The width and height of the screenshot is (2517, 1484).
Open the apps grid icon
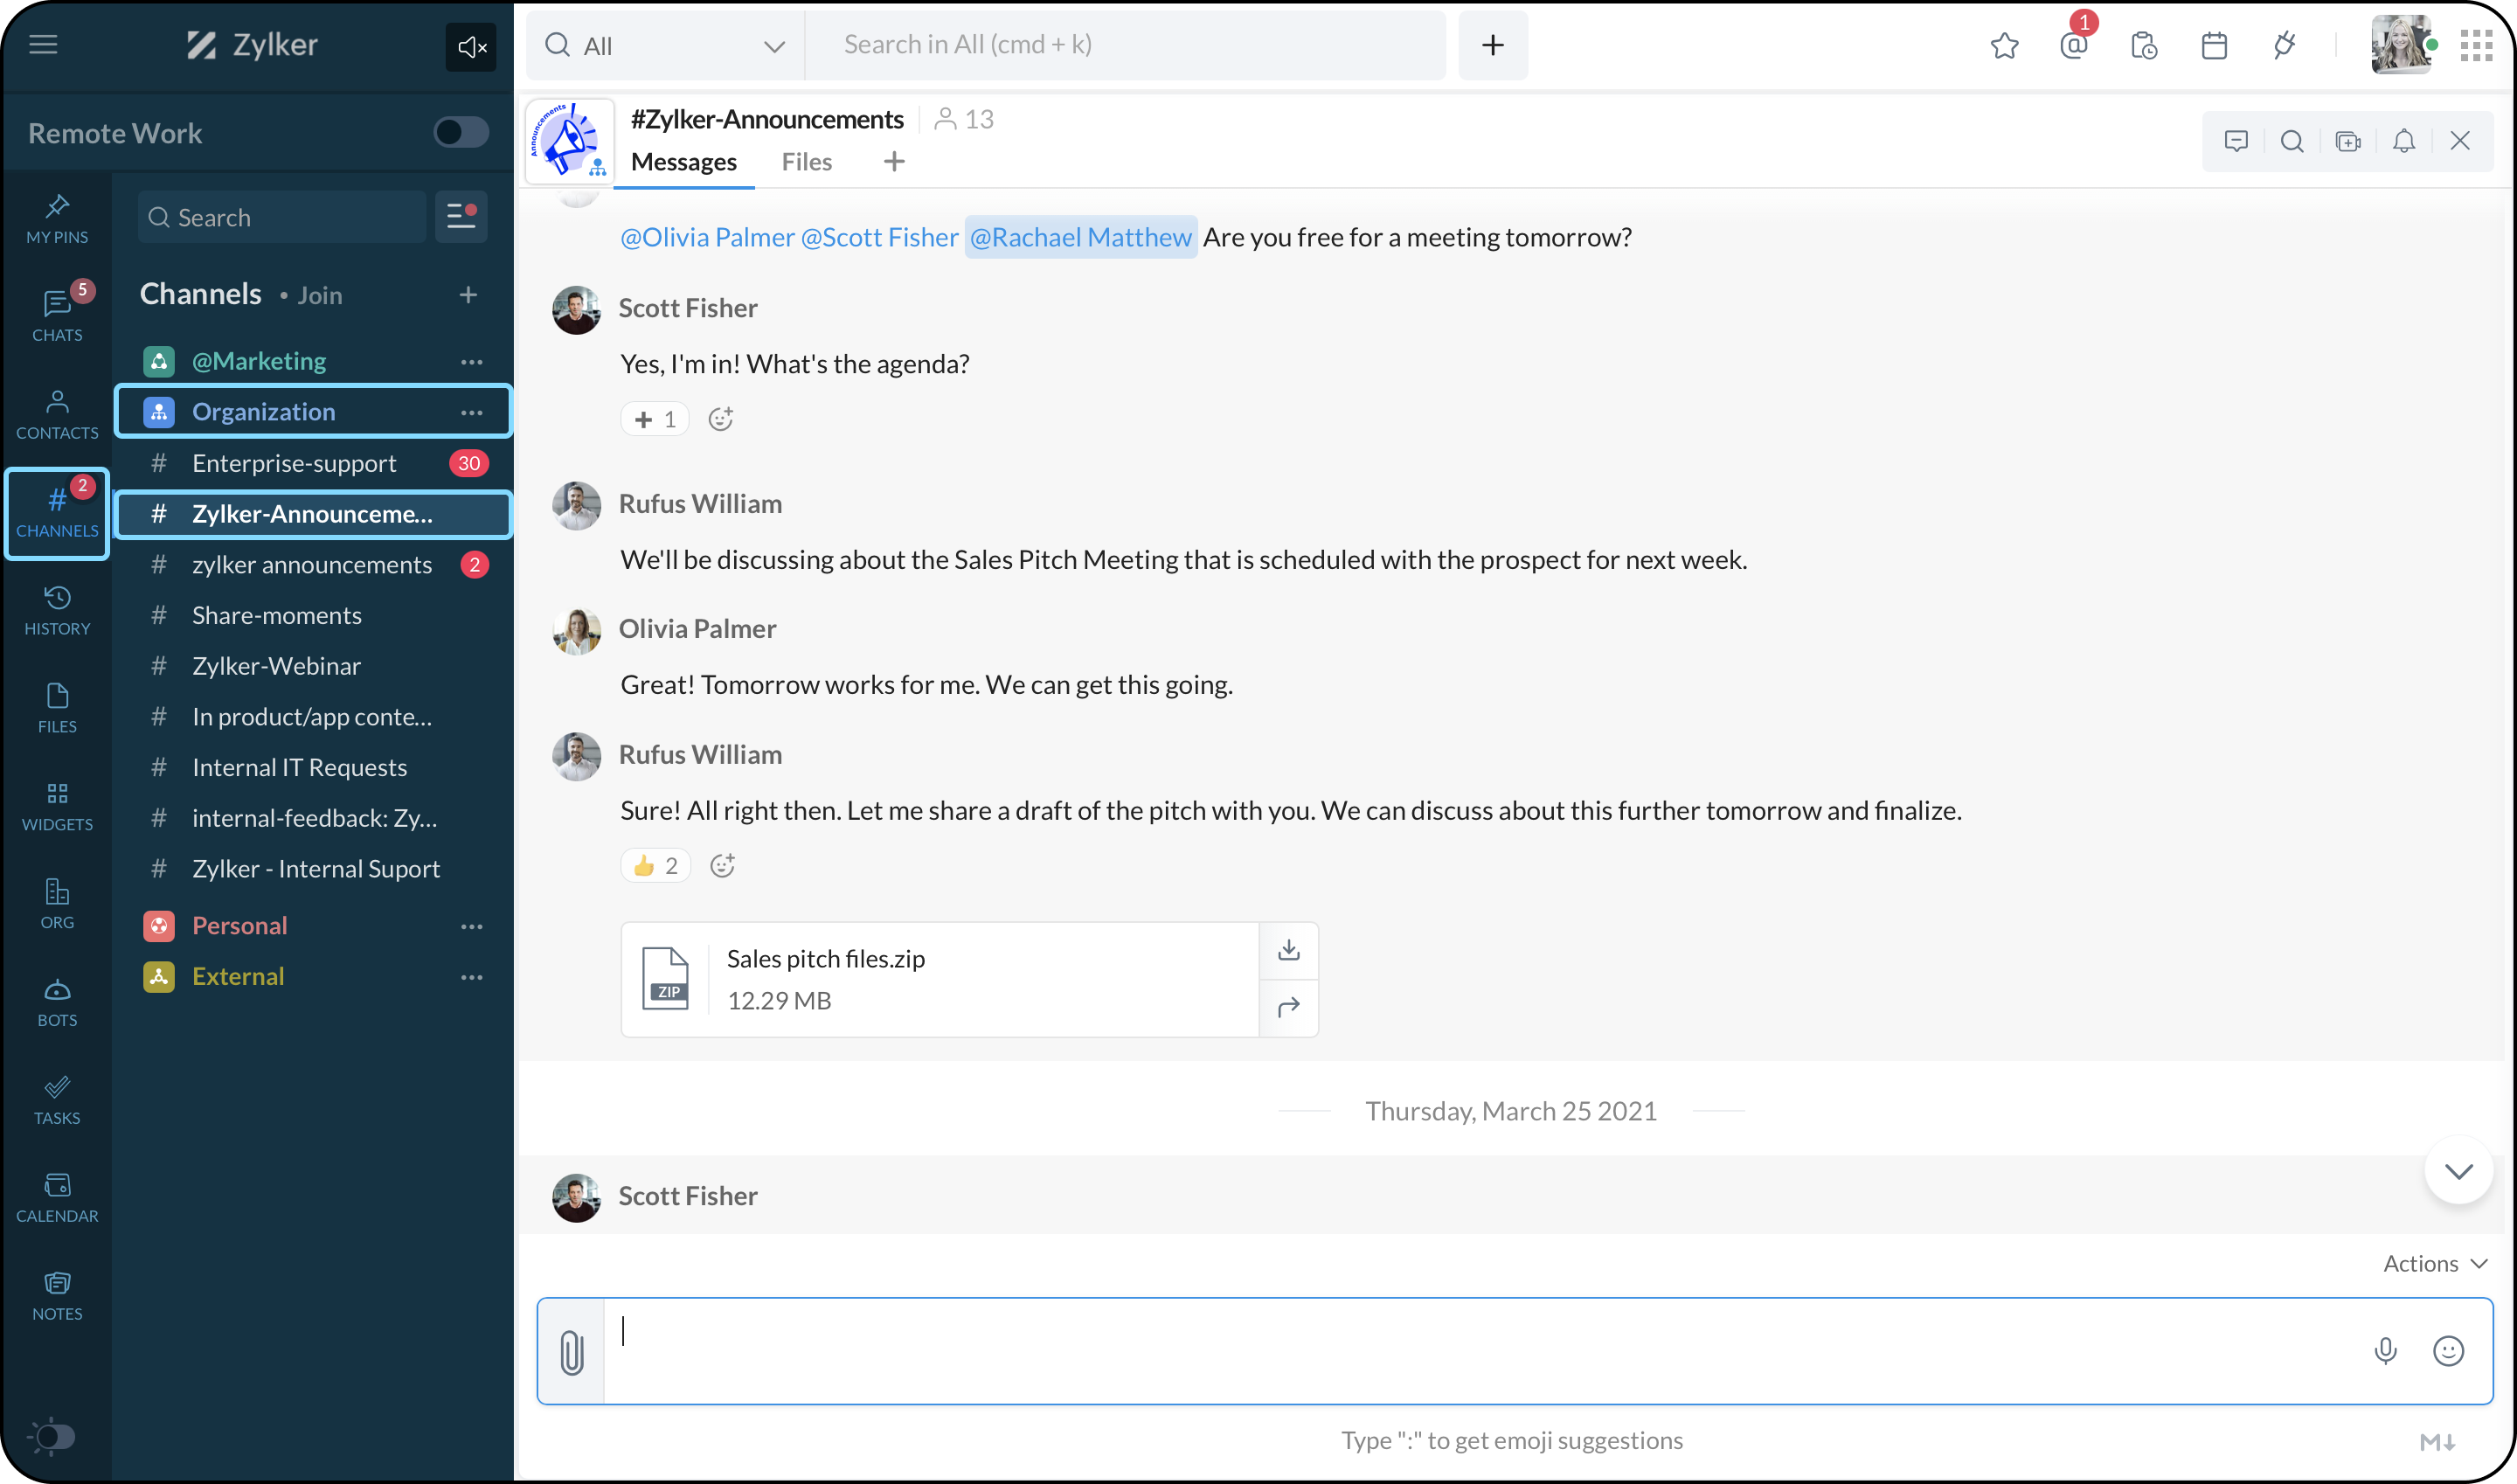coord(2476,46)
